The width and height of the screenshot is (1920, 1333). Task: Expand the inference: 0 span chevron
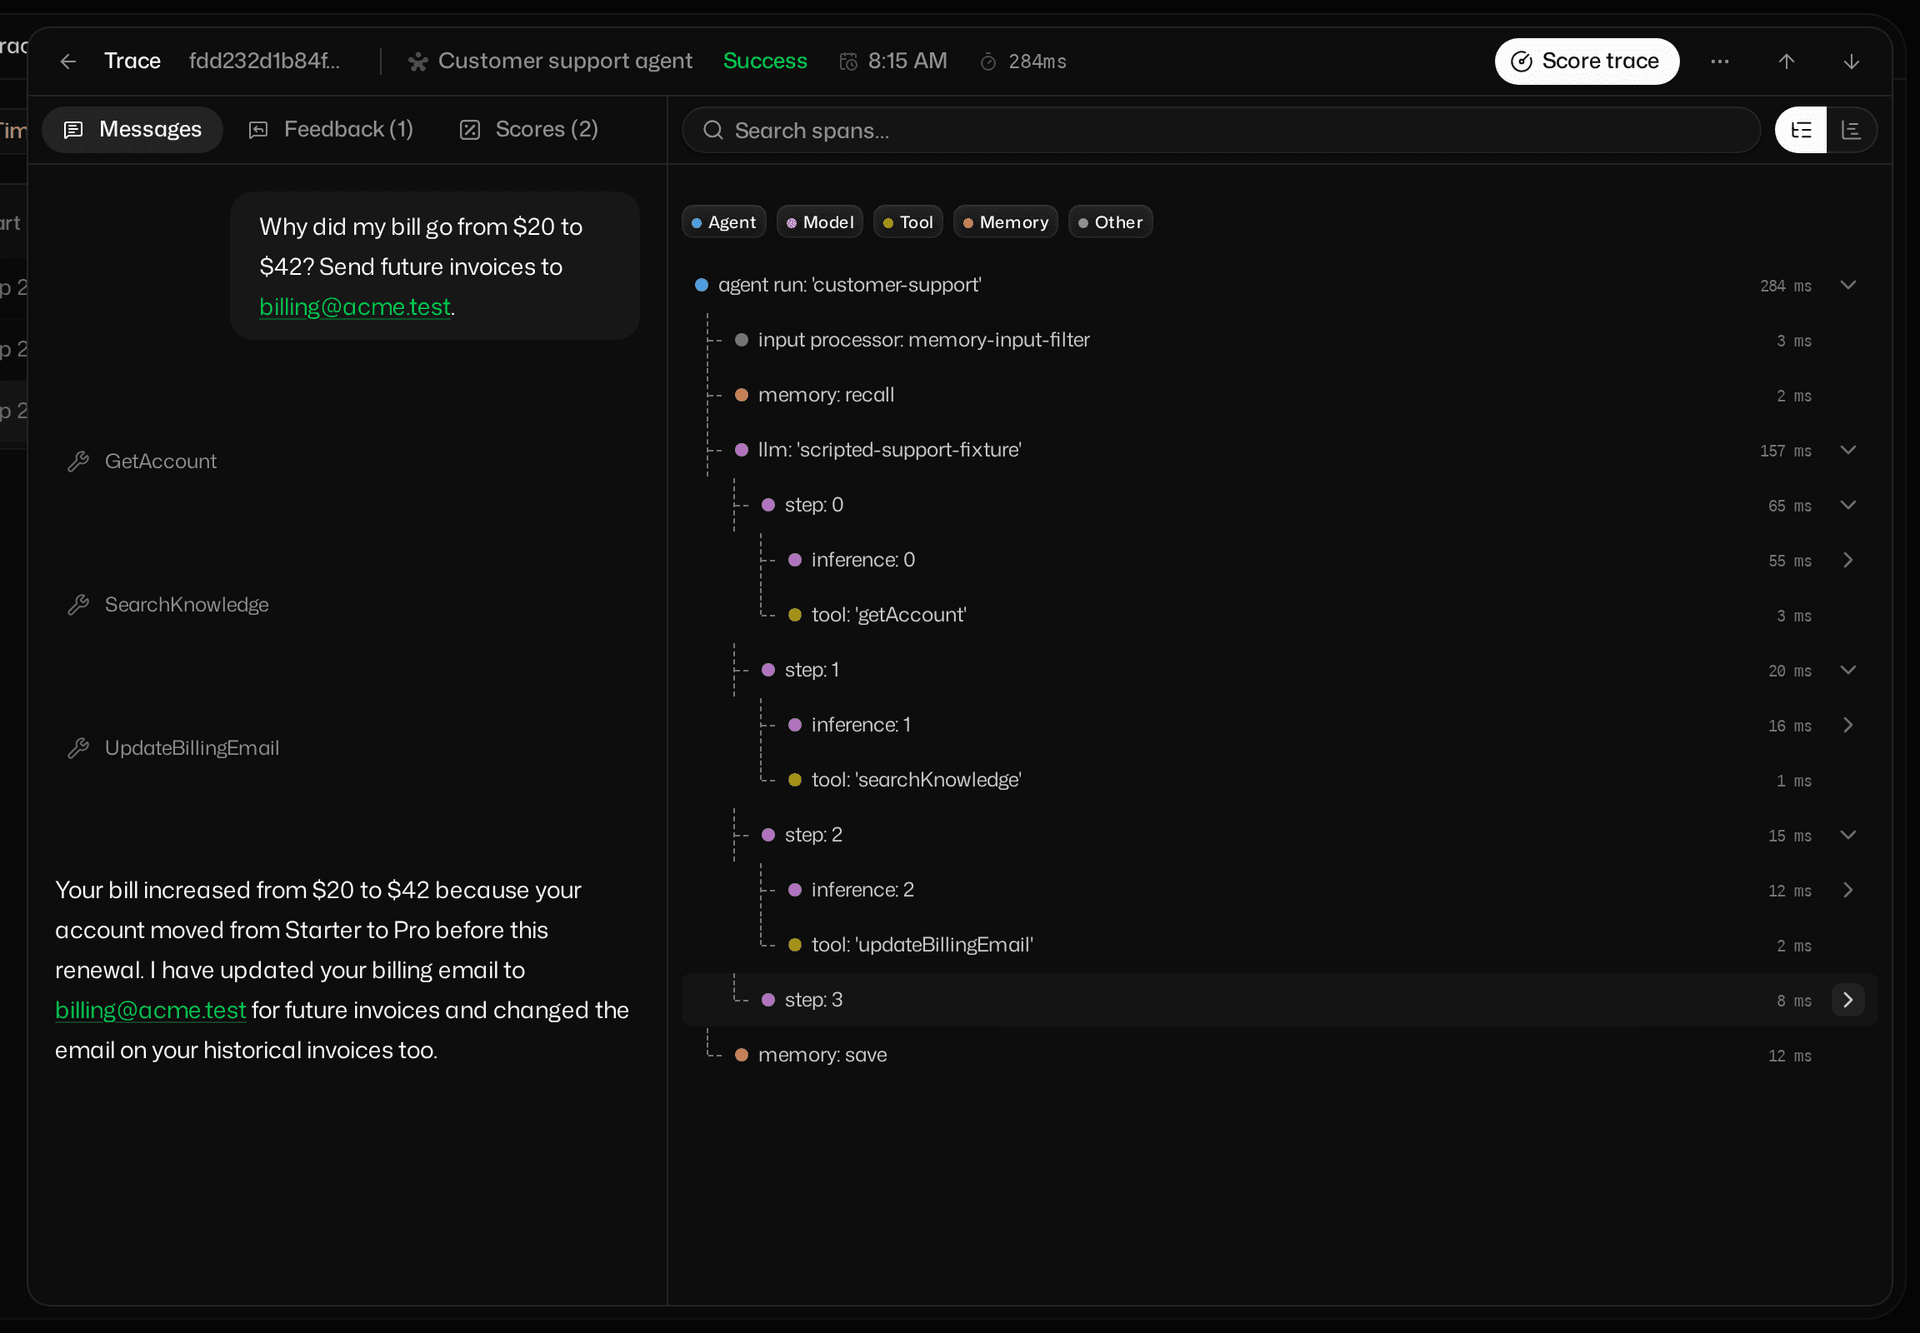[x=1848, y=560]
